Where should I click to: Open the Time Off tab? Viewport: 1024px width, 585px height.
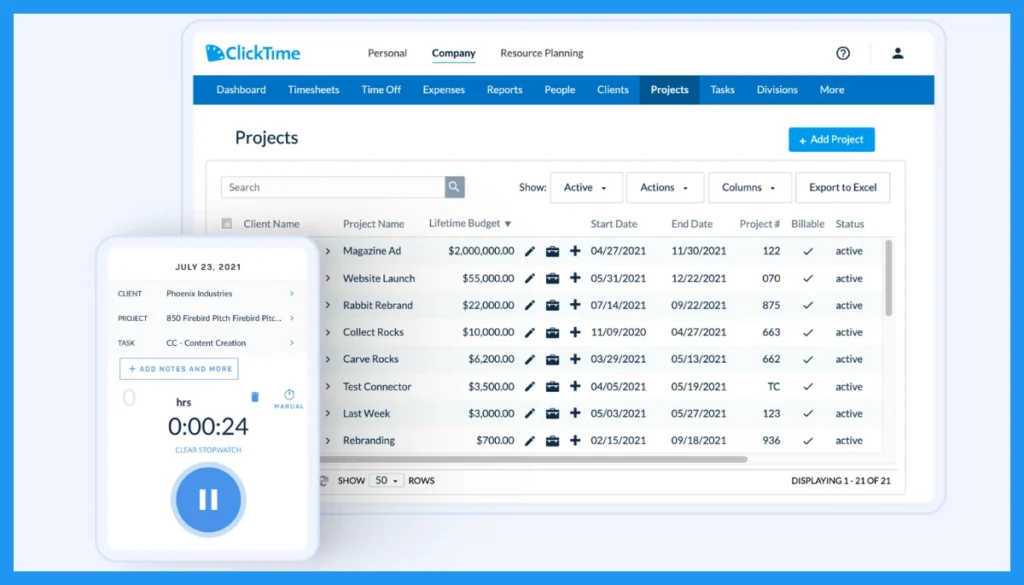(x=381, y=90)
